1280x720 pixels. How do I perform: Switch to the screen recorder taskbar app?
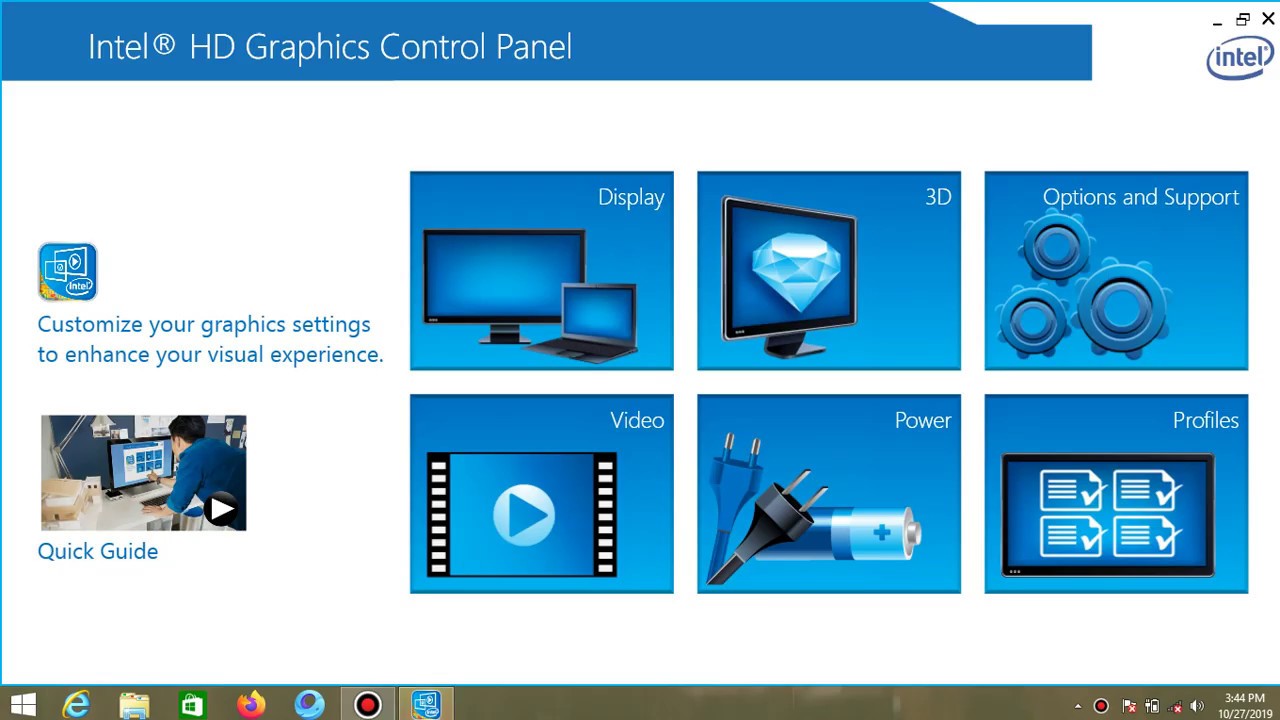368,704
